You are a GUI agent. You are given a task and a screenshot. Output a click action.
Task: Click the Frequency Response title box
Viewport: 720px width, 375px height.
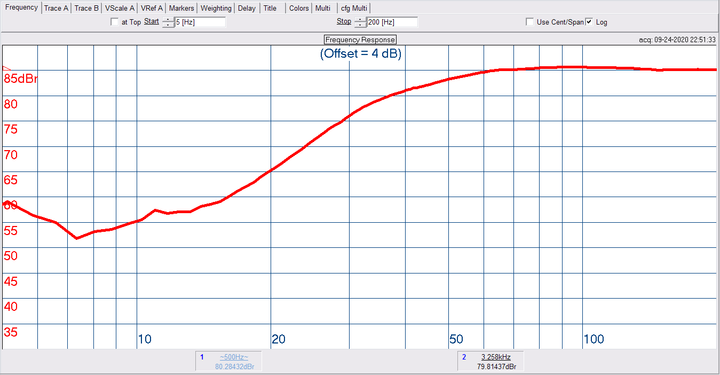pos(360,40)
